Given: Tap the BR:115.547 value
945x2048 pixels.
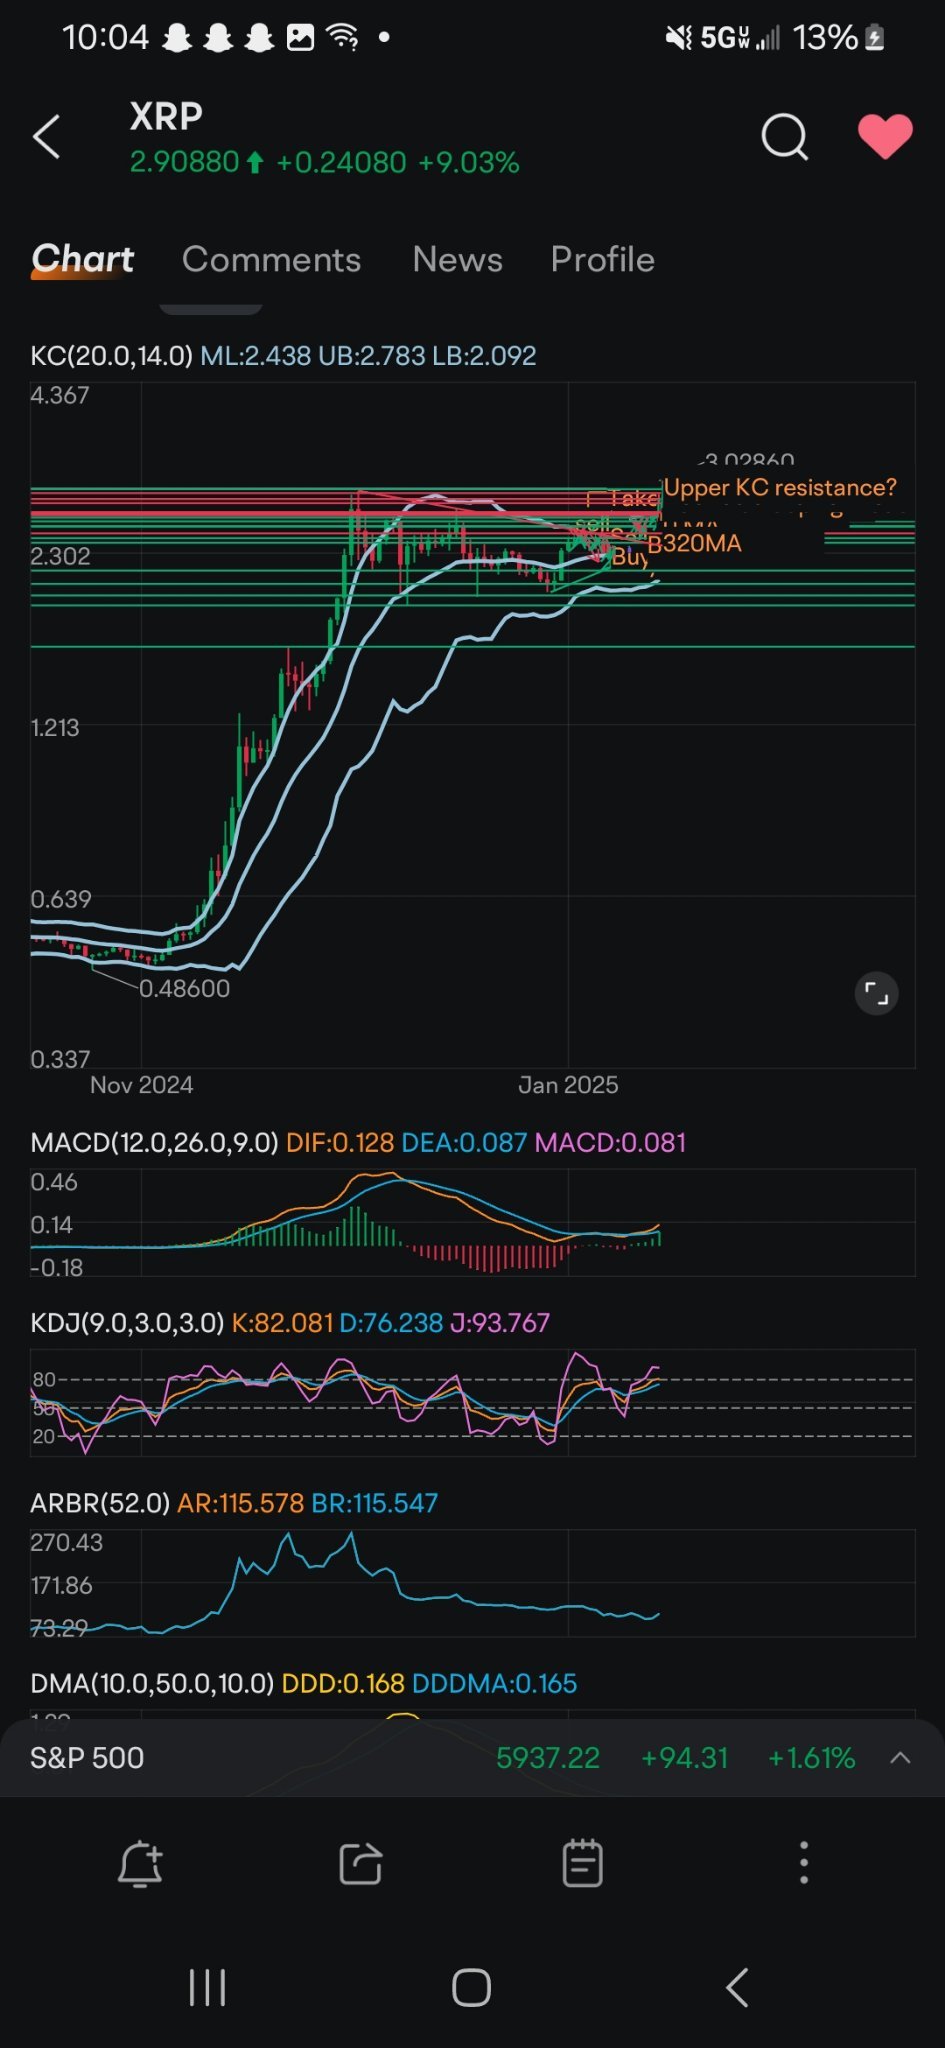Looking at the screenshot, I should (x=375, y=1503).
